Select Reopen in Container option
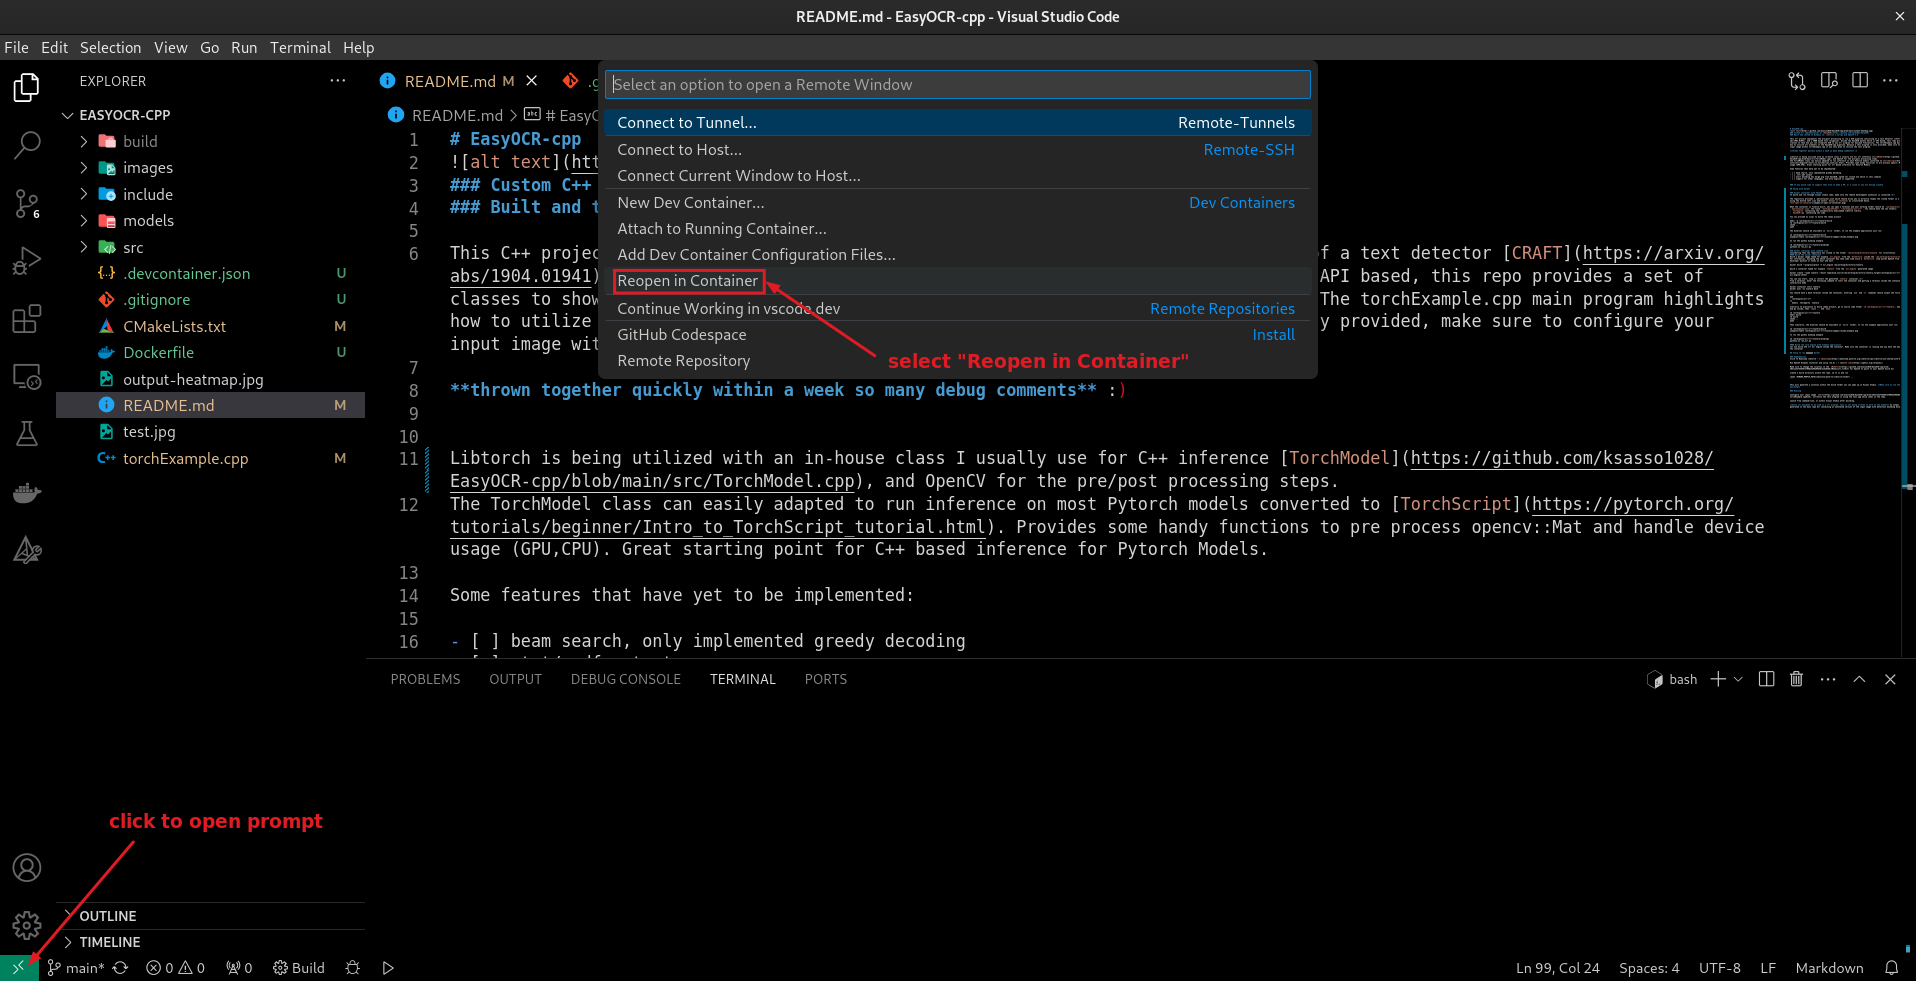This screenshot has width=1916, height=981. pos(958,281)
